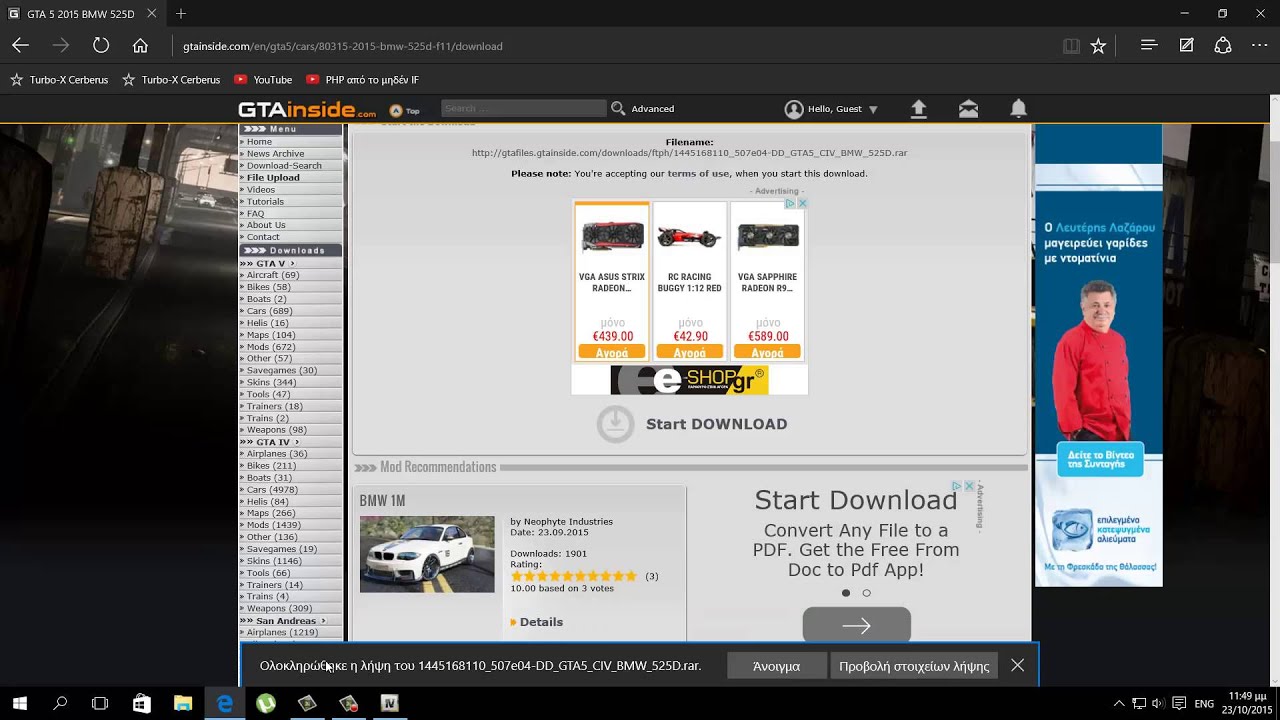Go to the browser home page
This screenshot has height=720, width=1280.
(140, 46)
